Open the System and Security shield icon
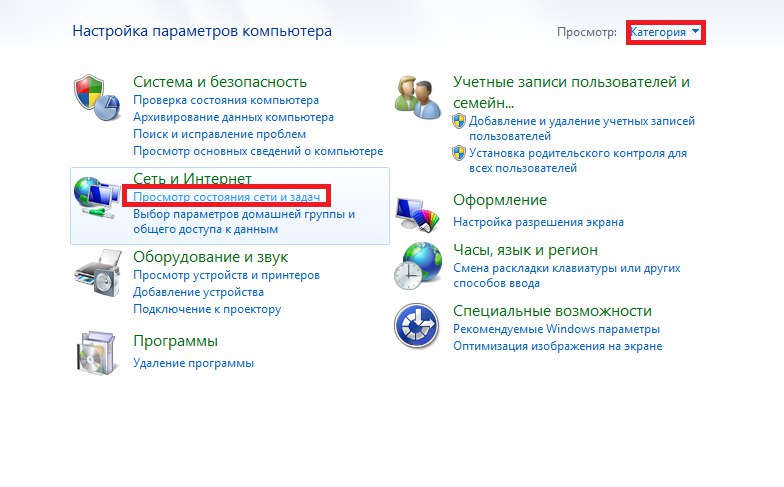Screen dimensions: 784x487 point(98,98)
